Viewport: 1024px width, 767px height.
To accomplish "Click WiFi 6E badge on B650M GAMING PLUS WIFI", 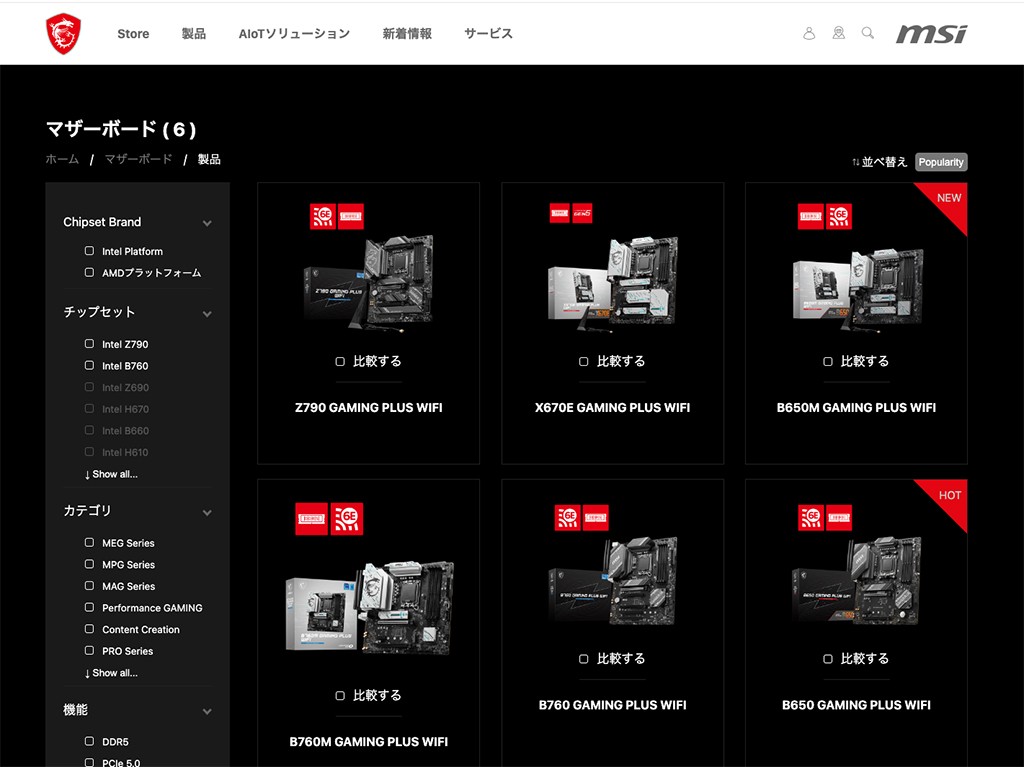I will (x=839, y=216).
